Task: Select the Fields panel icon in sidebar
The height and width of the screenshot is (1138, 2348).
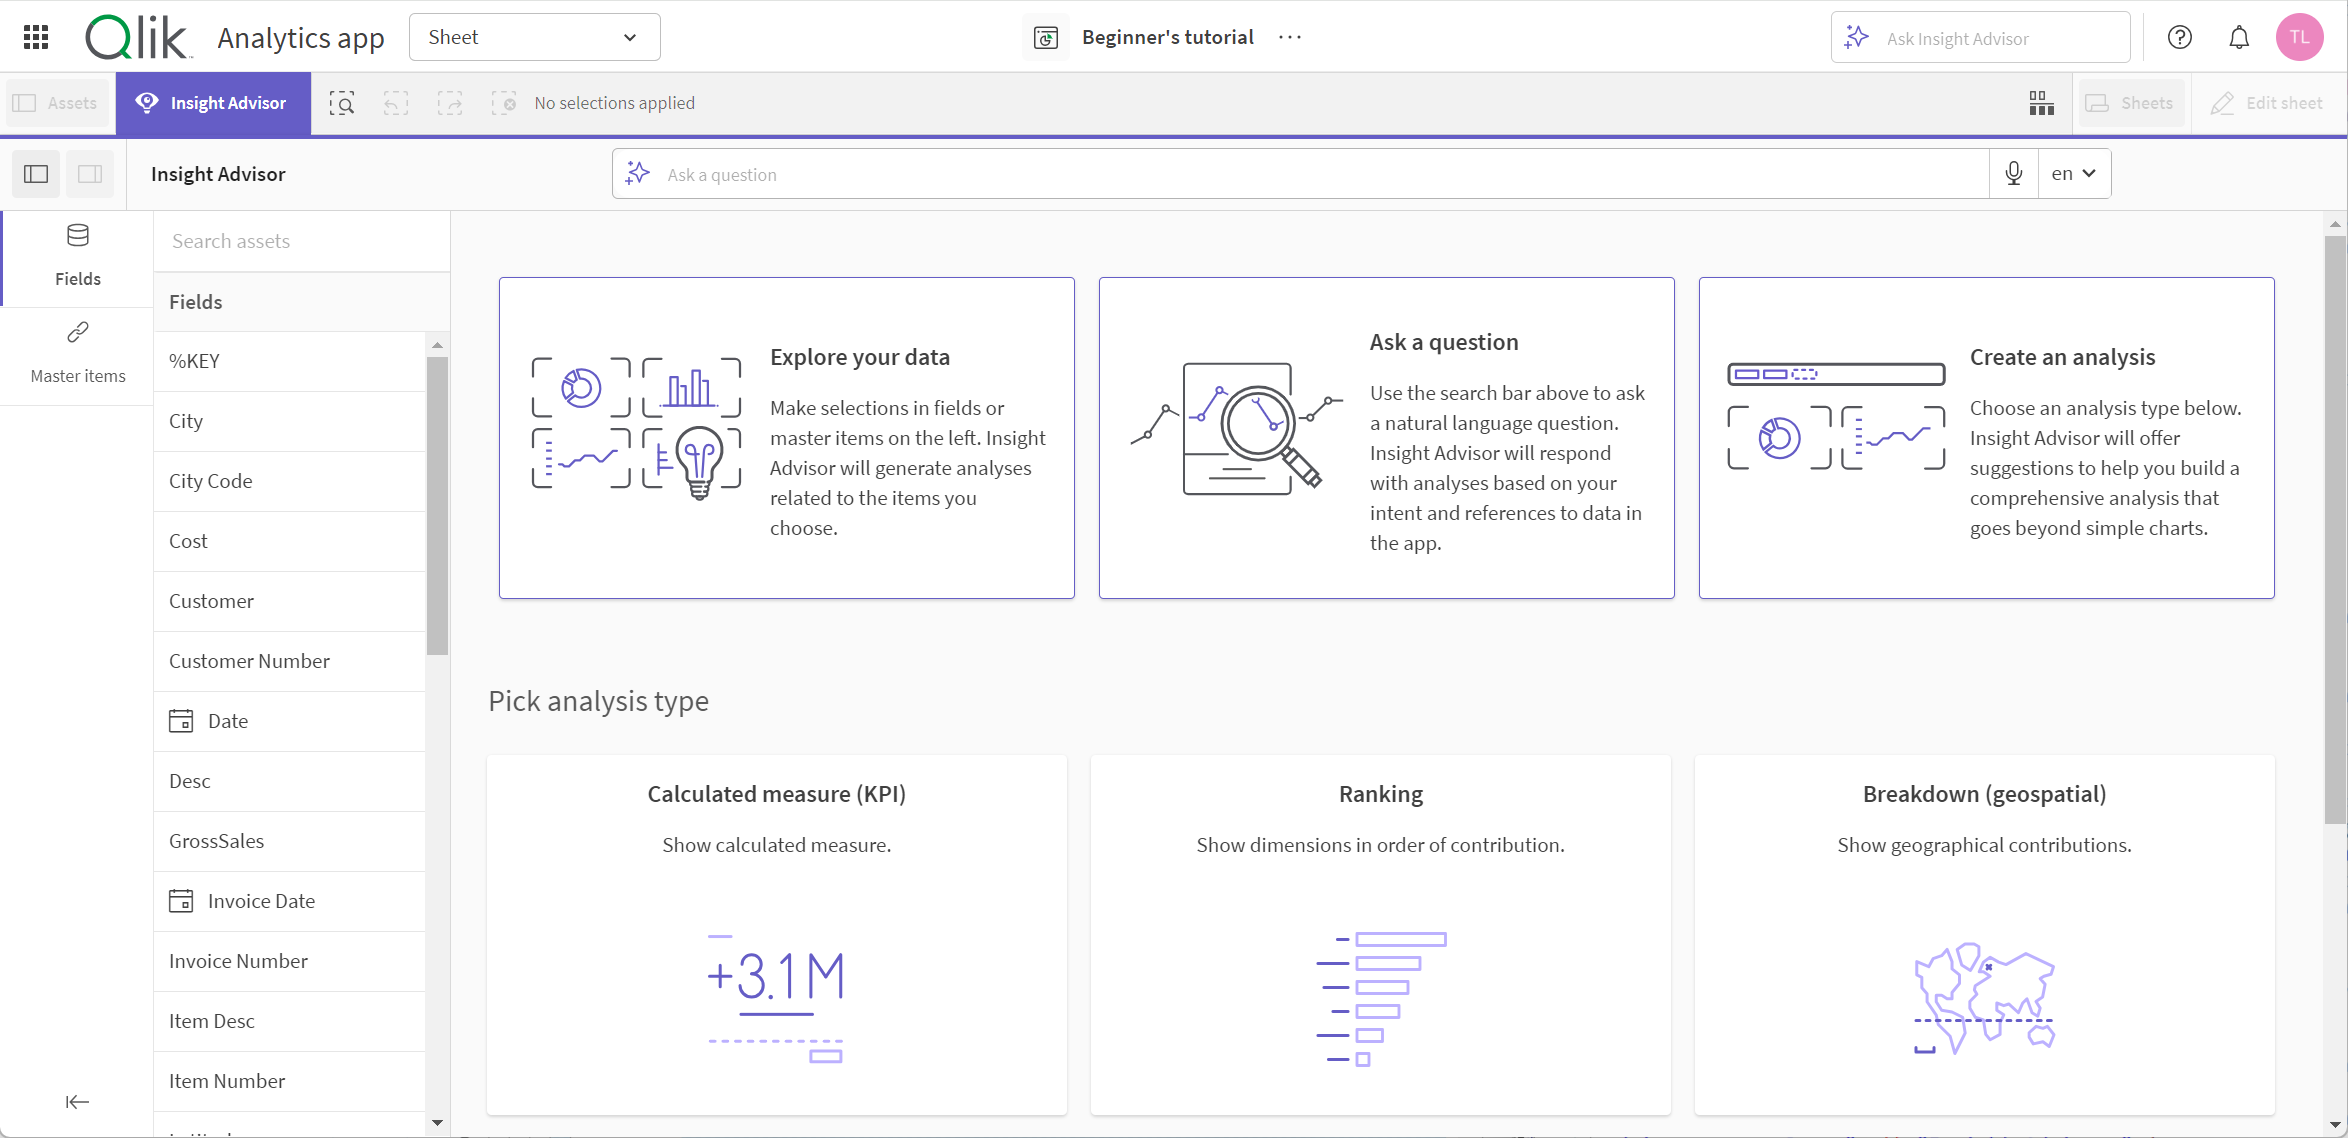Action: (75, 235)
